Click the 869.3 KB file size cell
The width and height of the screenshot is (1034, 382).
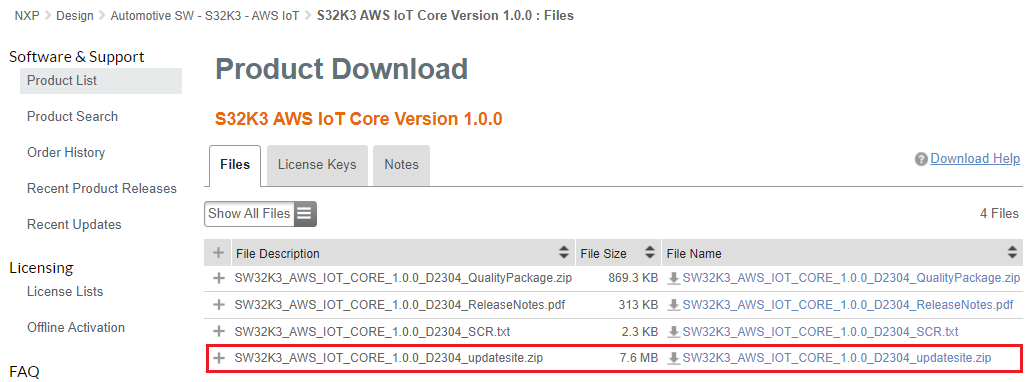(x=633, y=278)
